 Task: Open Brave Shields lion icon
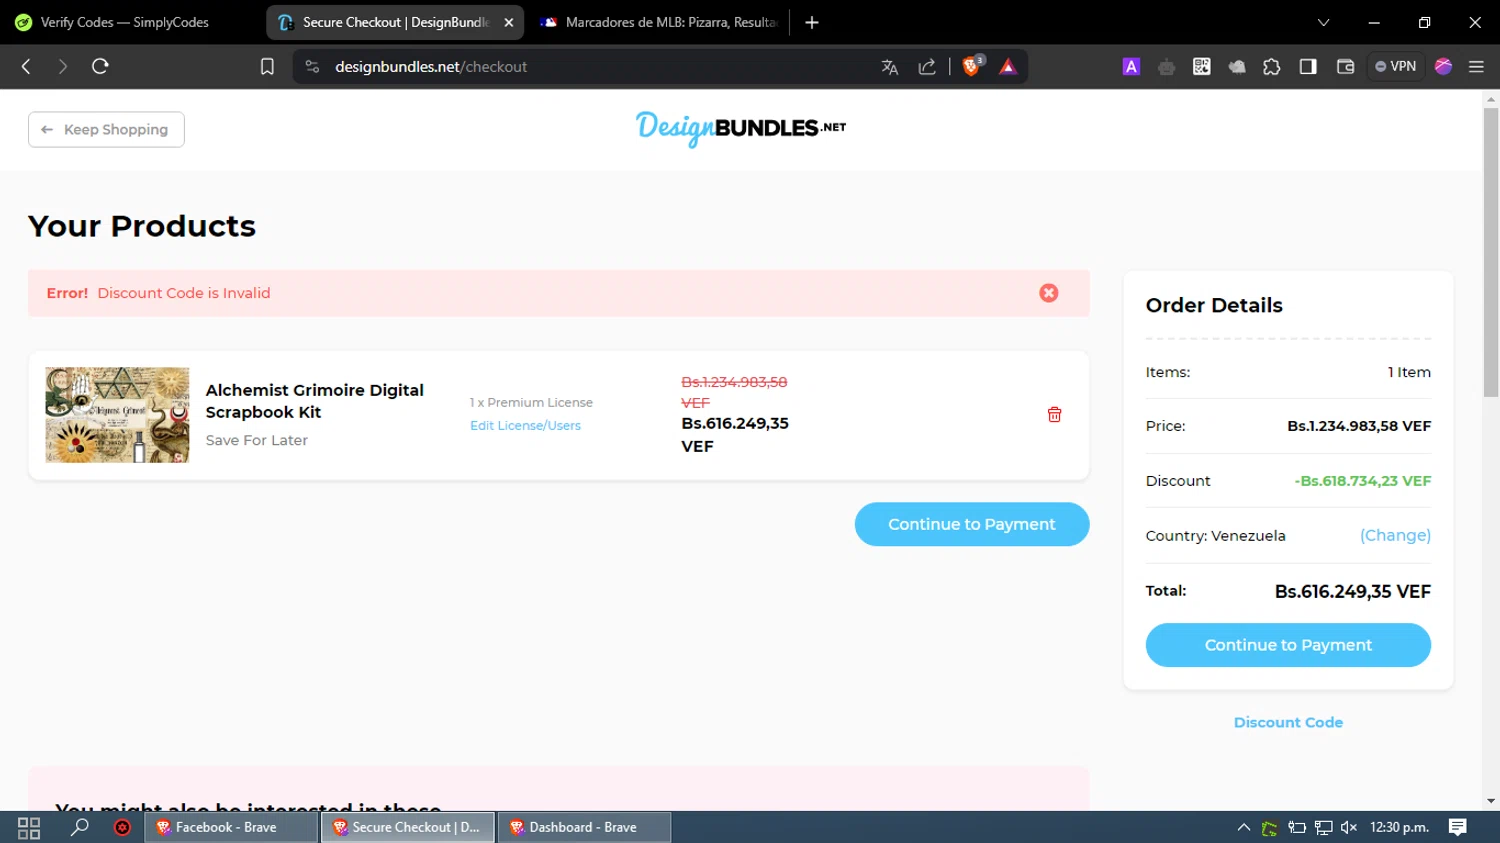[x=972, y=66]
